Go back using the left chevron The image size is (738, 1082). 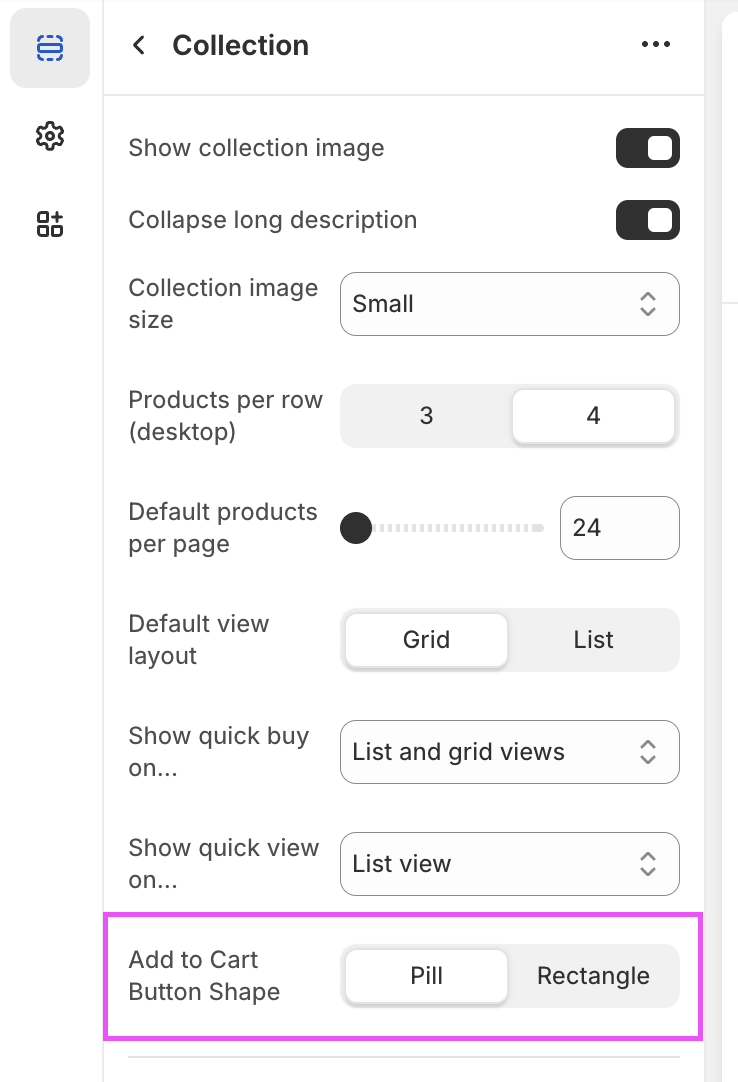click(x=139, y=45)
